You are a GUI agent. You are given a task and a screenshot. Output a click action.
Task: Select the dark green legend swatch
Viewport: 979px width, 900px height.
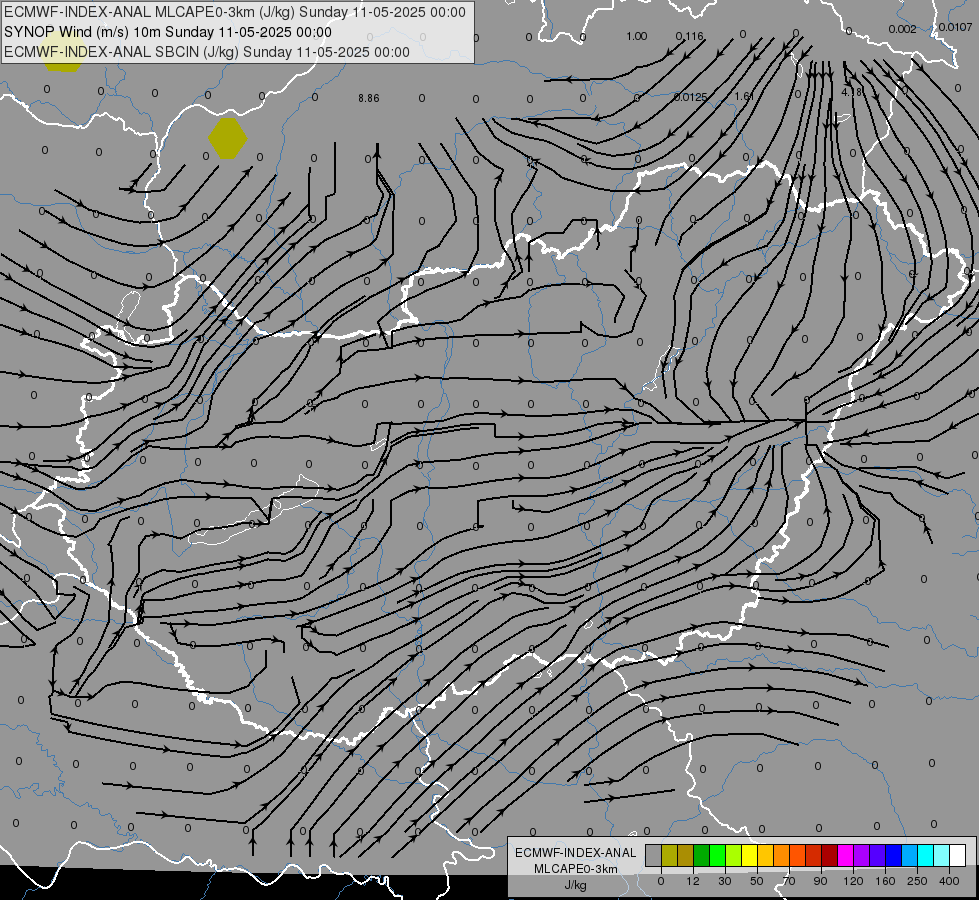(702, 855)
